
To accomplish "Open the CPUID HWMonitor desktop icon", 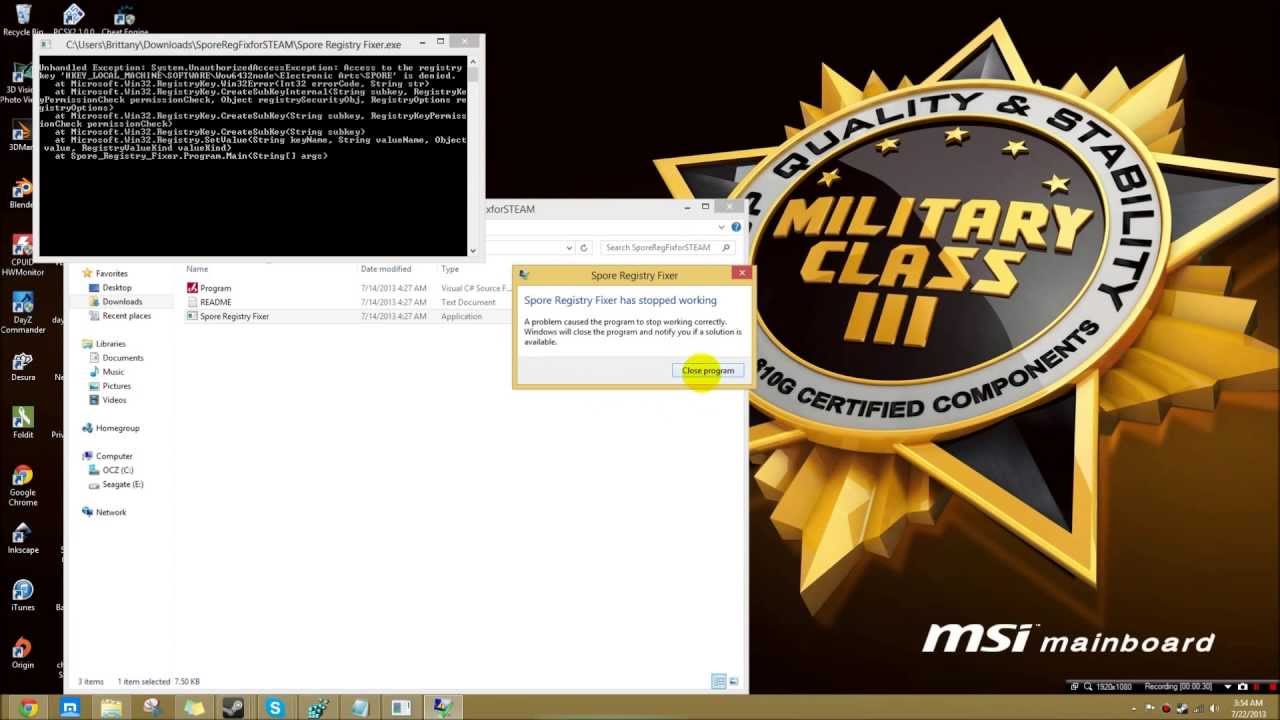I will pyautogui.click(x=22, y=255).
